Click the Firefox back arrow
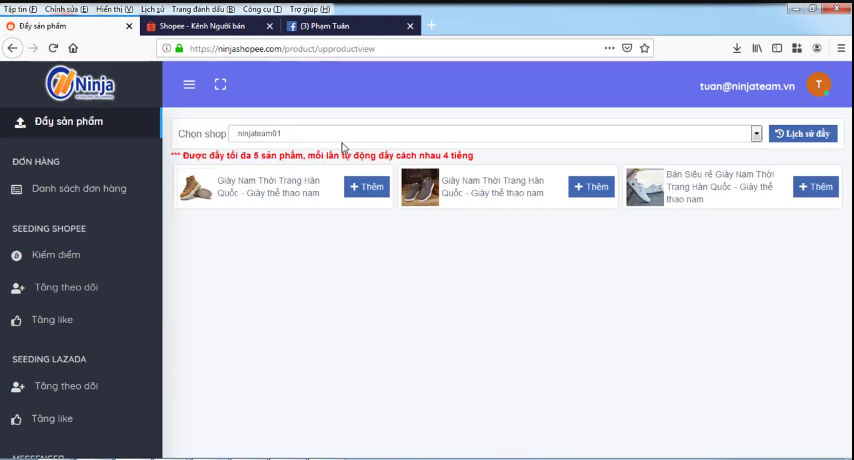Viewport: 854px width, 460px height. pos(13,48)
